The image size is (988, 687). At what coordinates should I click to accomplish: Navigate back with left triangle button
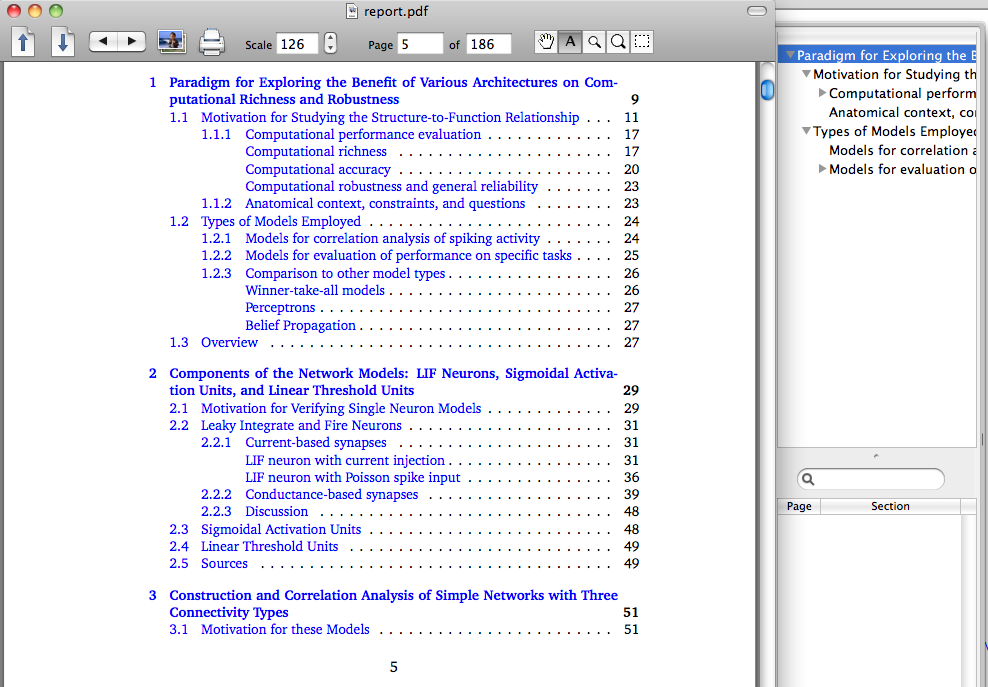[103, 42]
